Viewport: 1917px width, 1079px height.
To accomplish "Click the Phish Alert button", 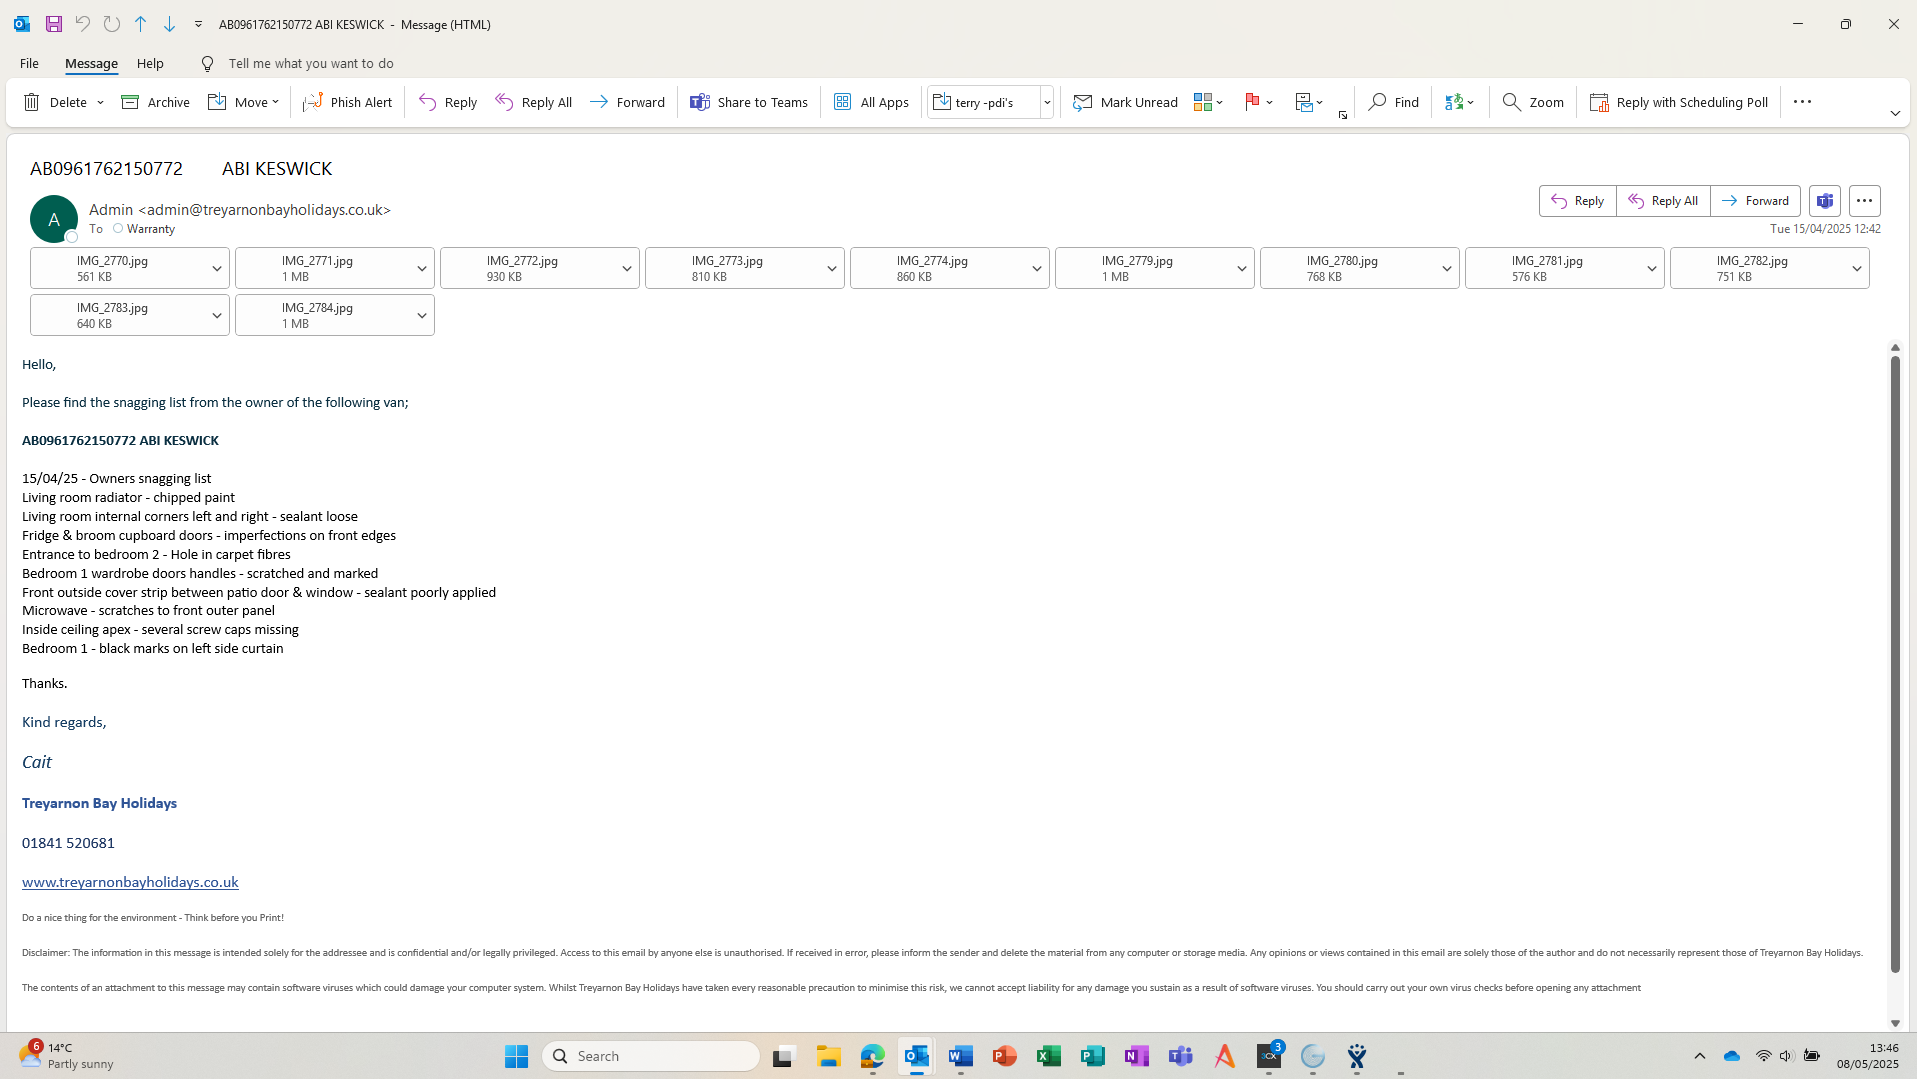I will (348, 102).
